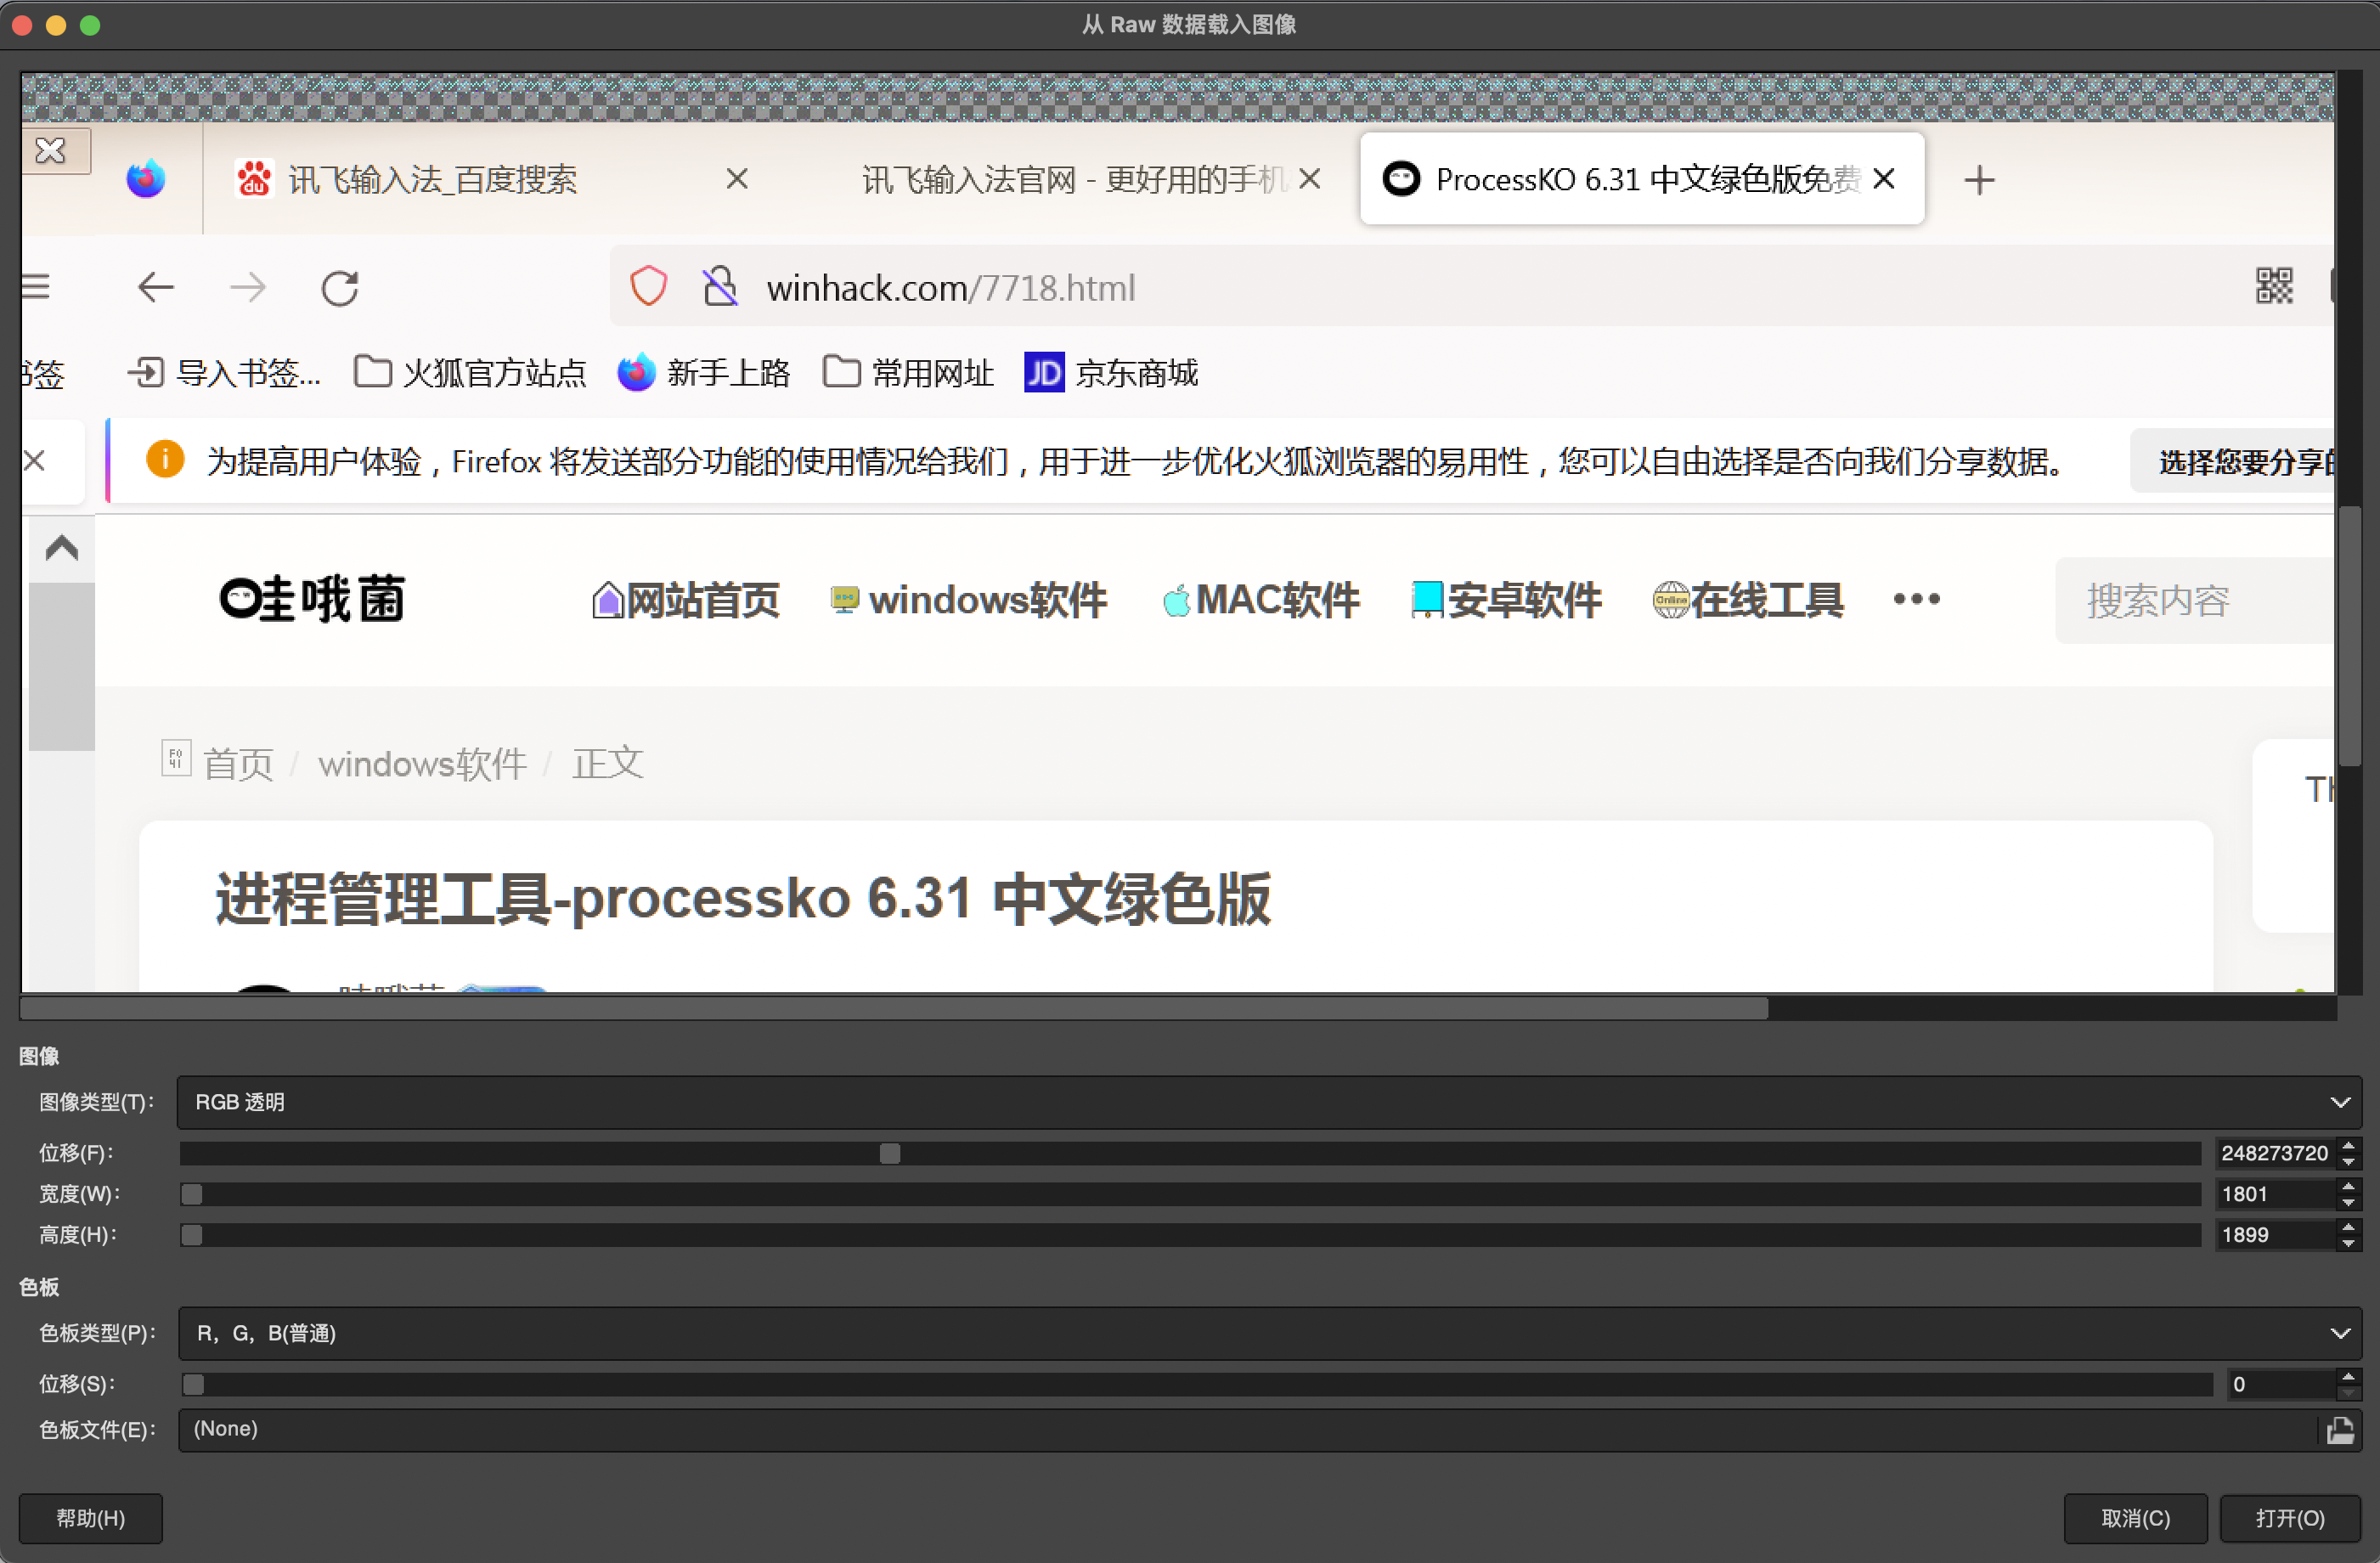This screenshot has height=1563, width=2380.
Task: Click the scroll-up chevron in the preview
Action: (62, 547)
